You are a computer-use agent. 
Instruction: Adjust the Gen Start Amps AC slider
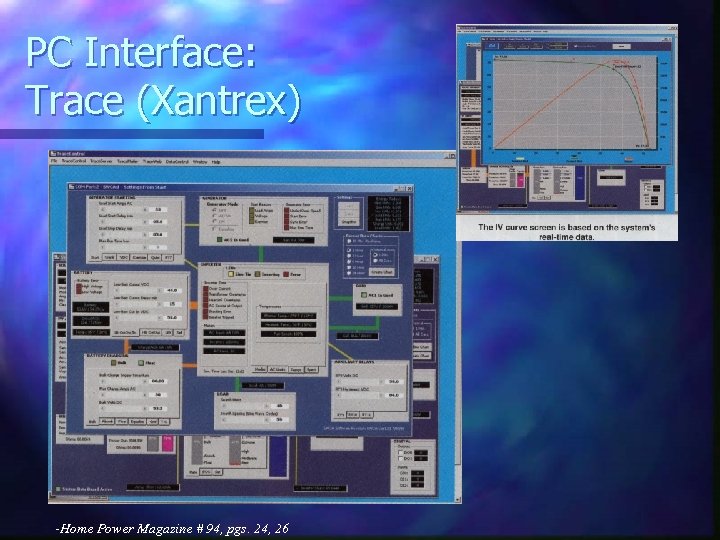coord(124,209)
